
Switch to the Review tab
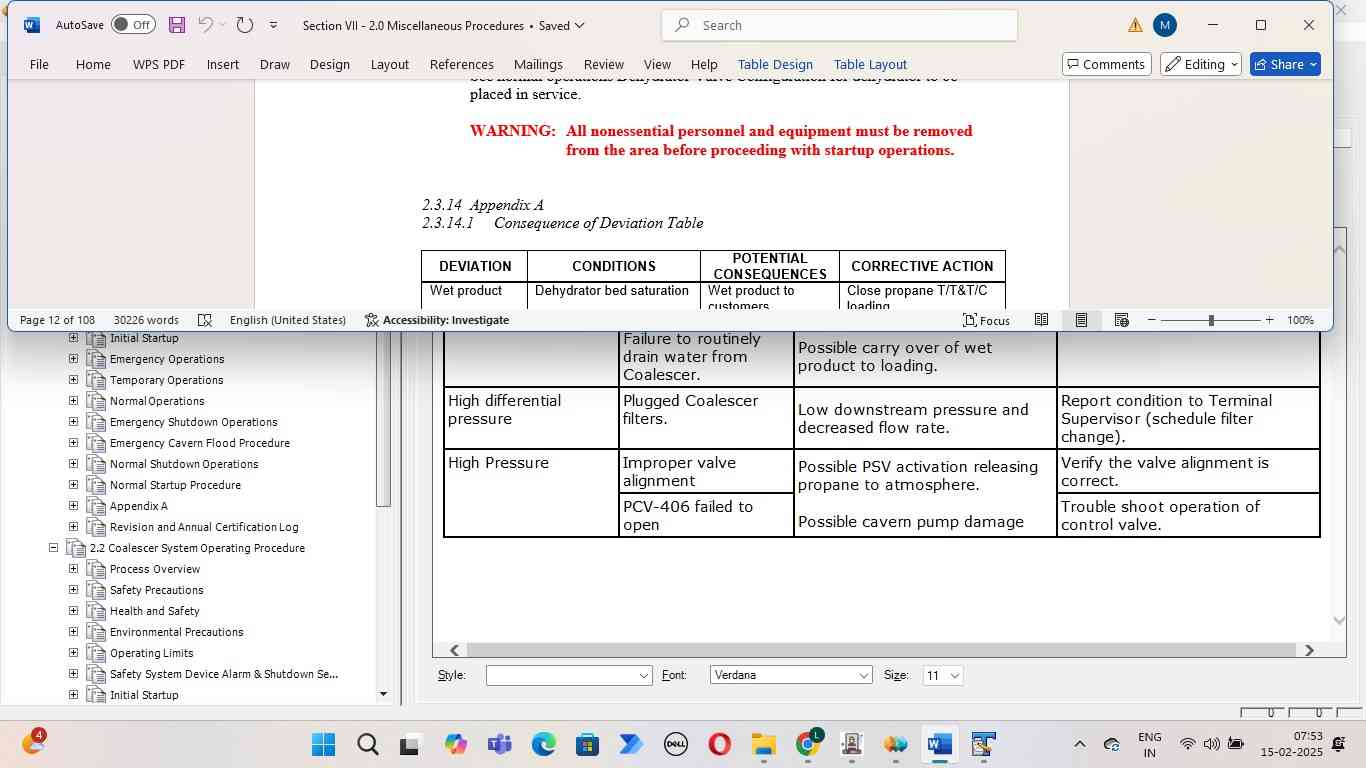tap(604, 64)
